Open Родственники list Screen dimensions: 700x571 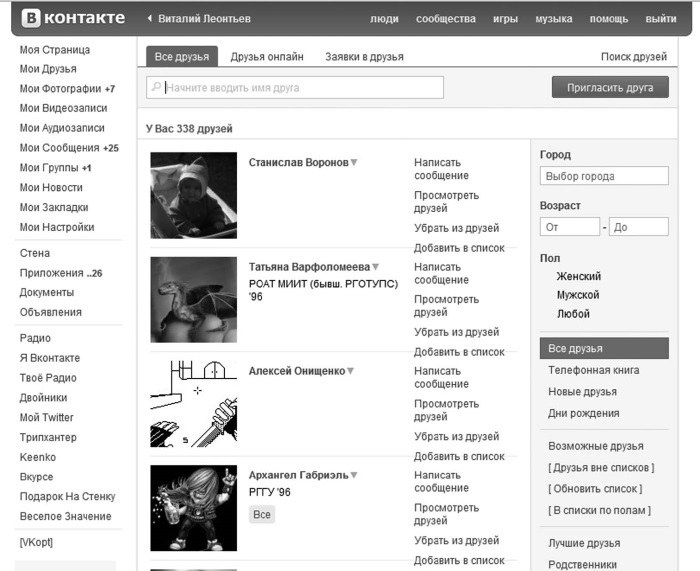582,564
